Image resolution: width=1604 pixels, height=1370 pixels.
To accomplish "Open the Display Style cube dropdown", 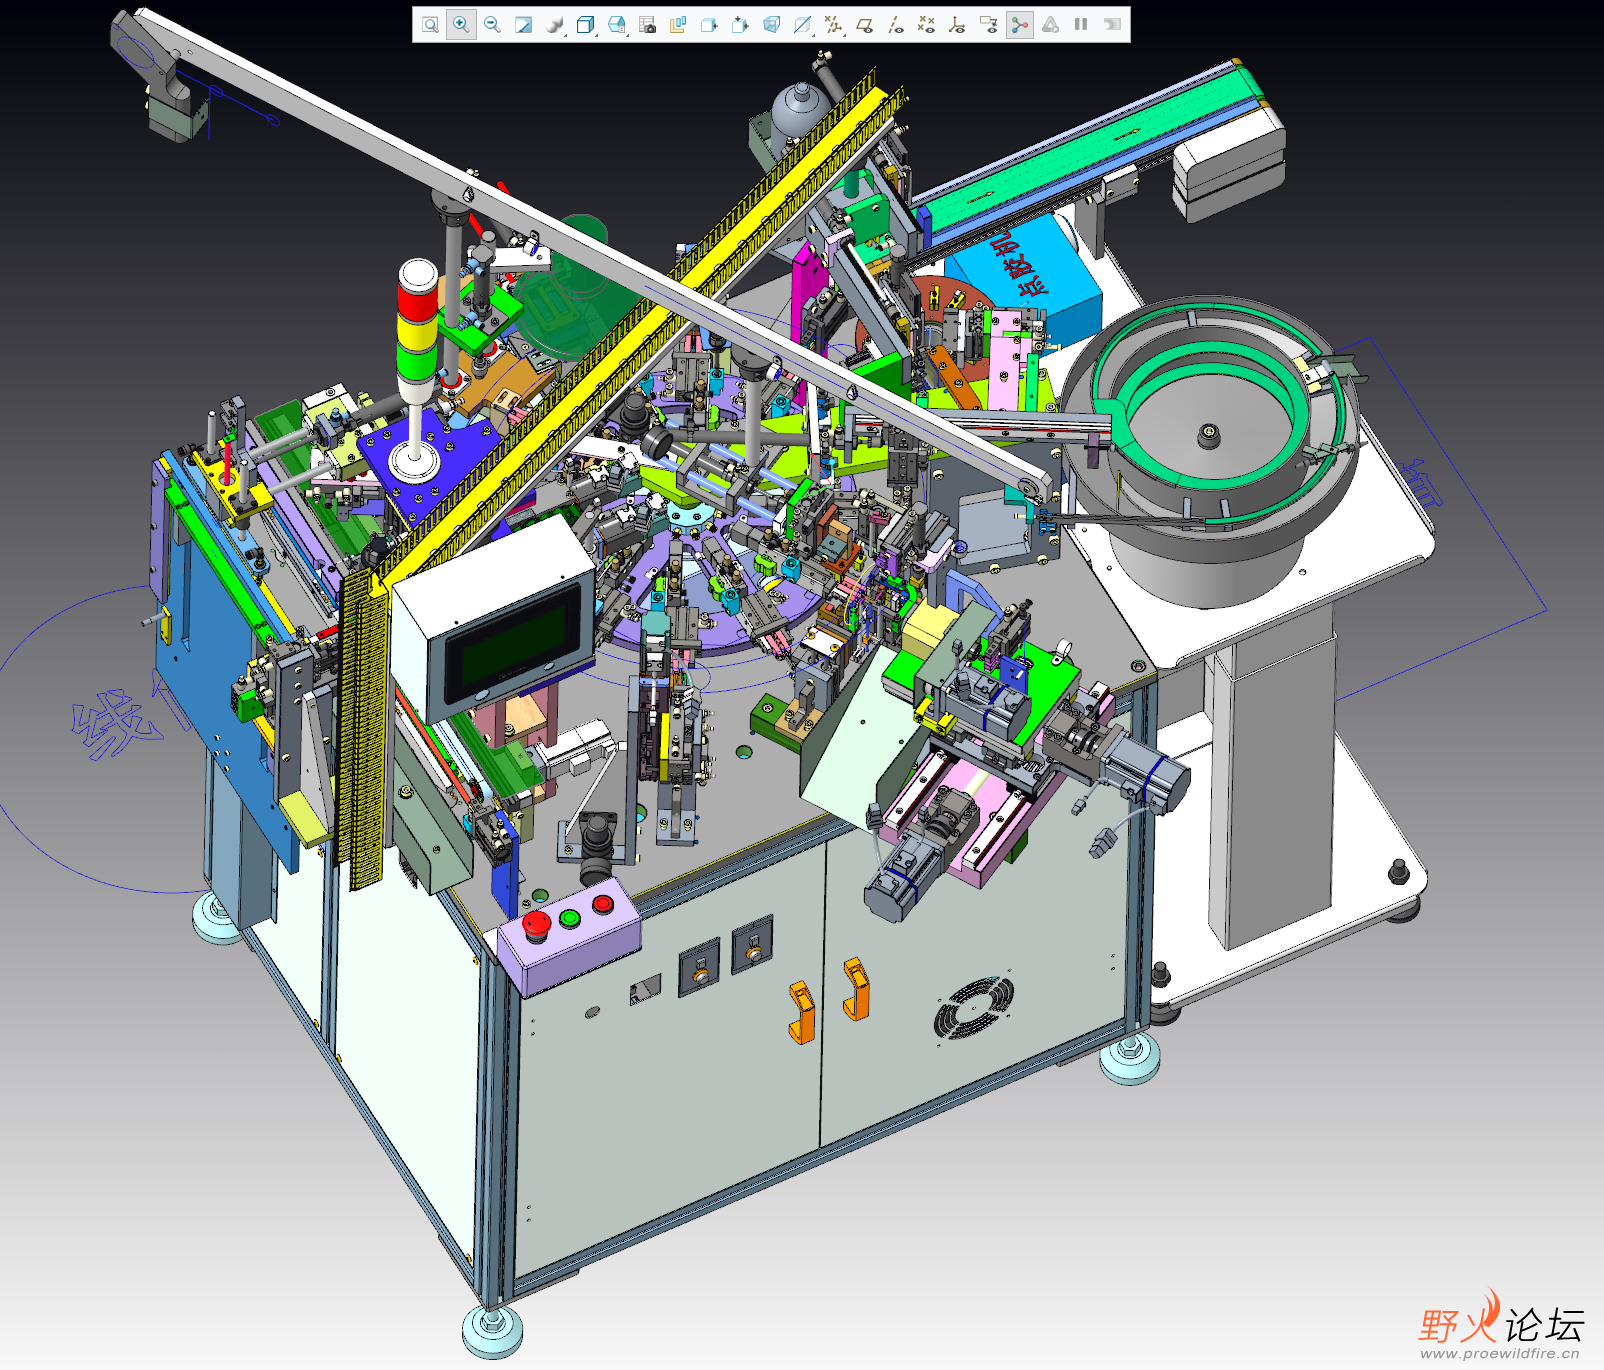I will click(x=586, y=25).
